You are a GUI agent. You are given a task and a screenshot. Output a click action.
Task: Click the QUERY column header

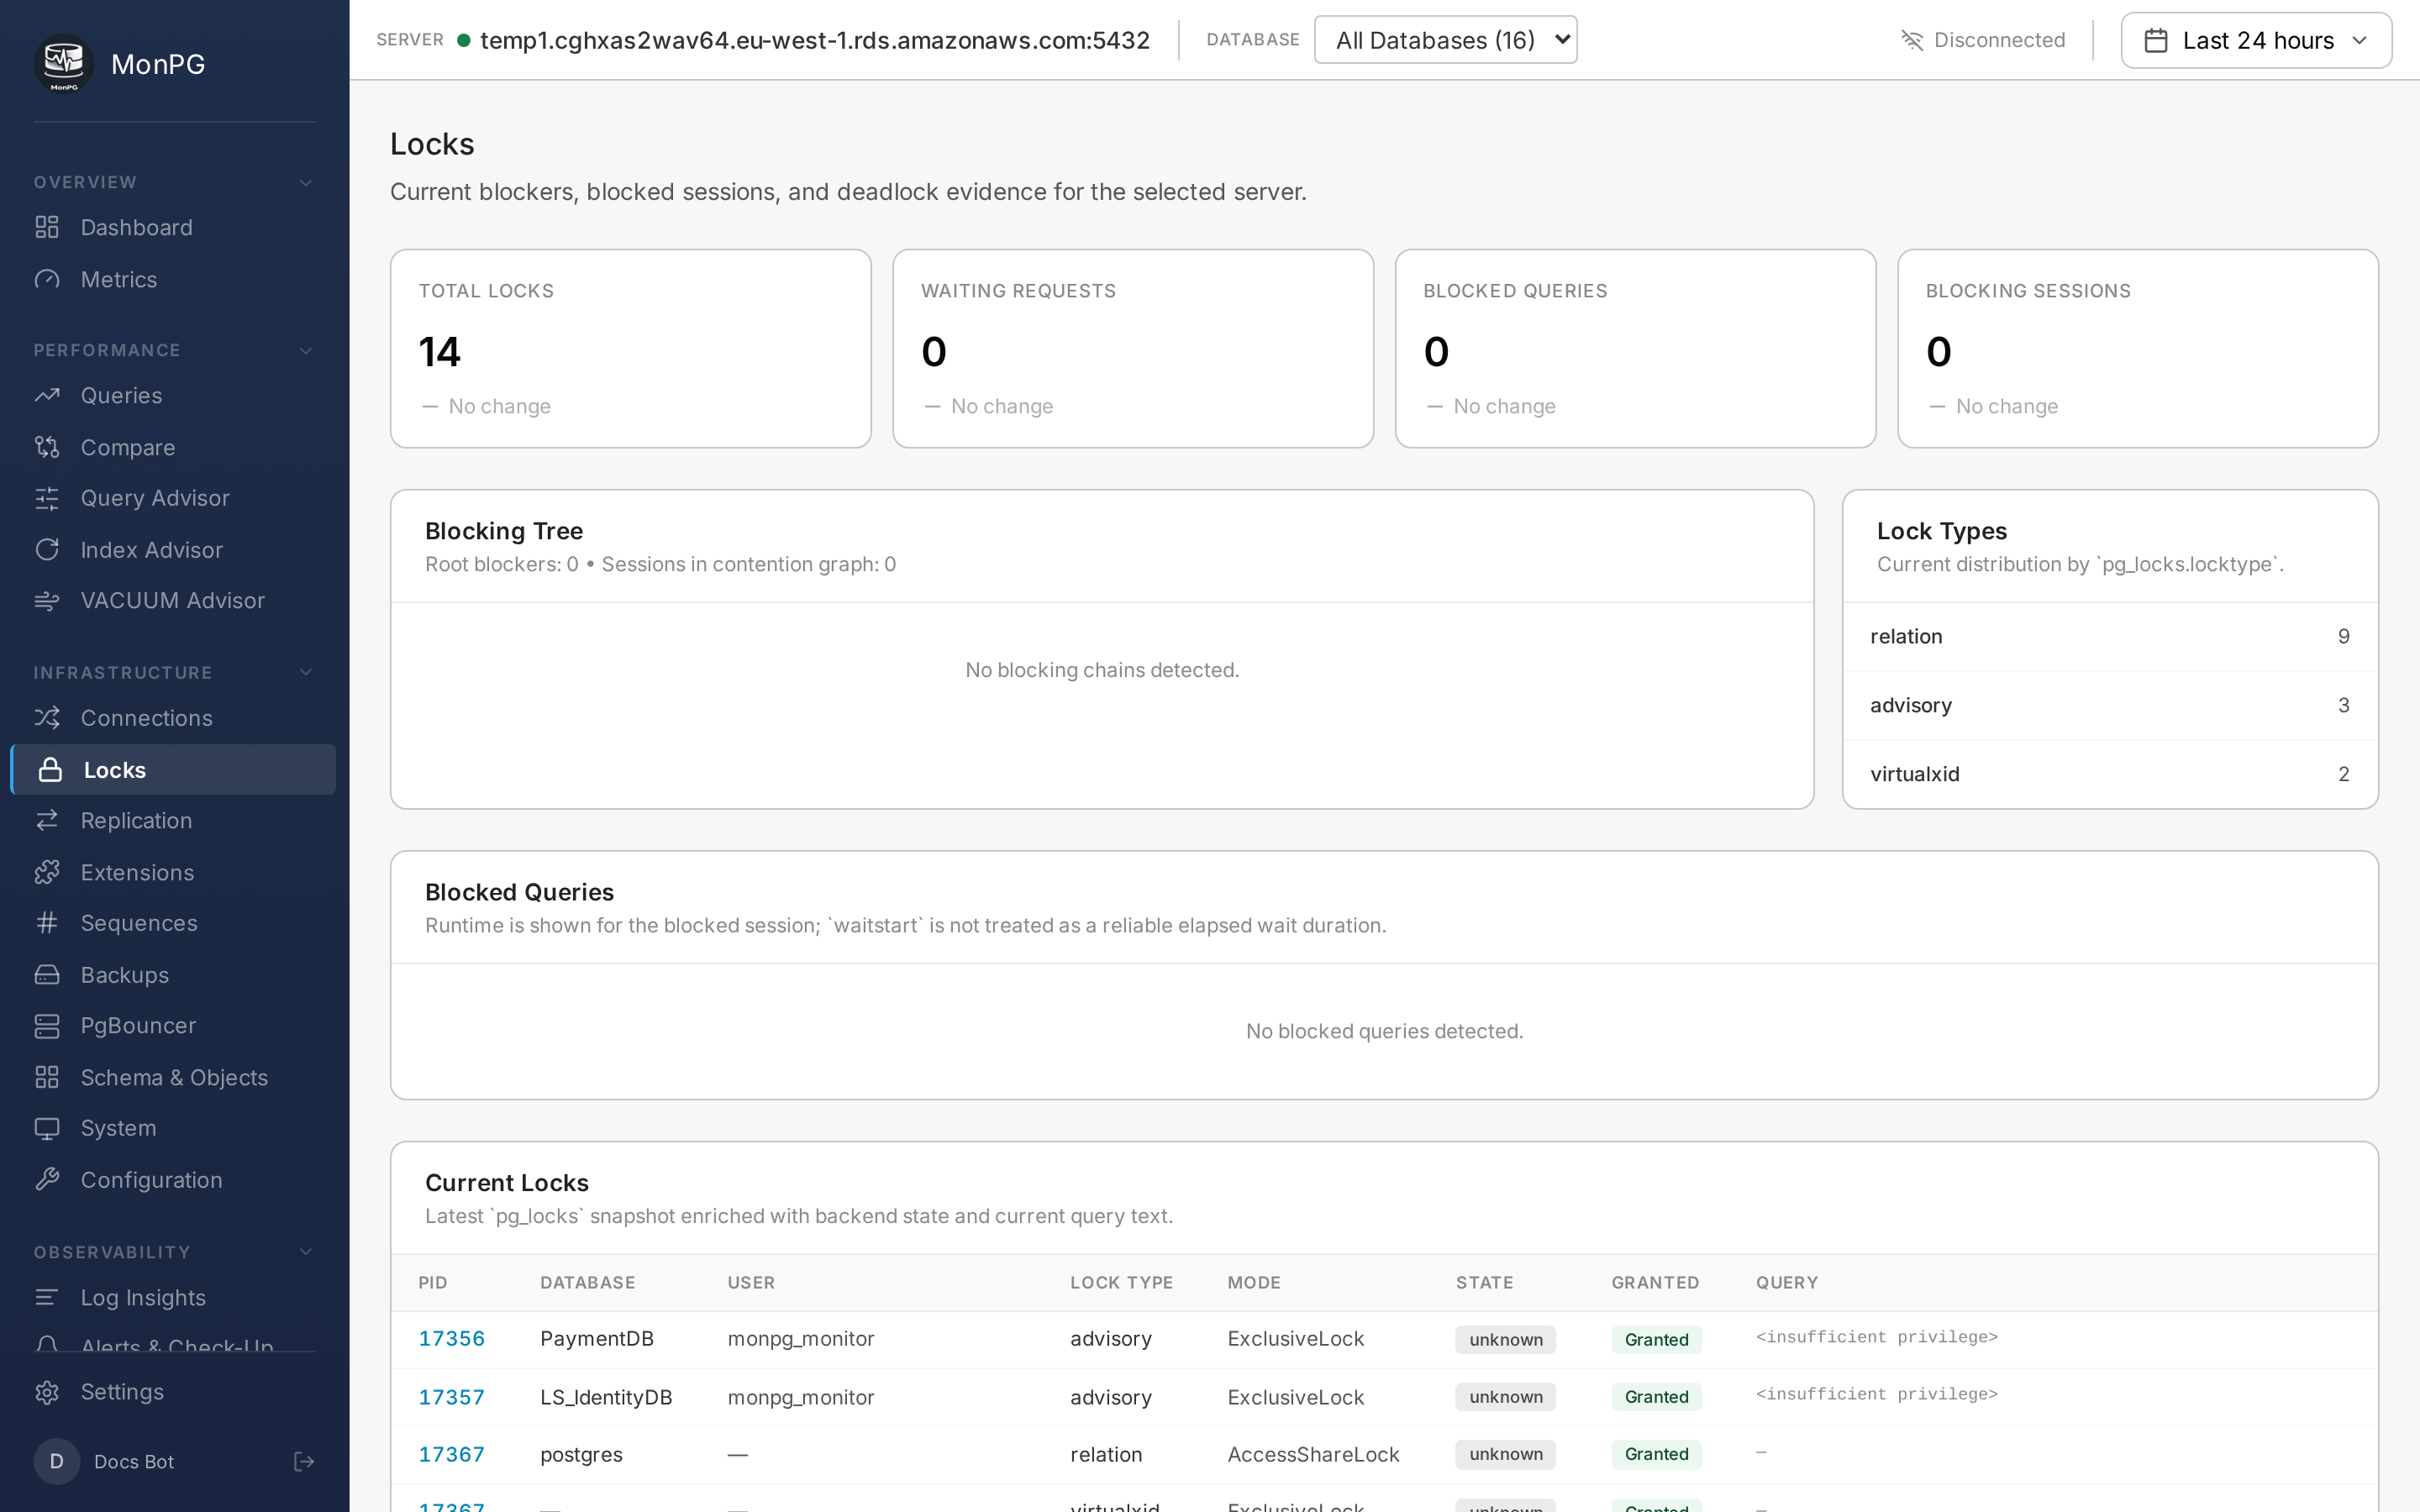(1787, 1282)
